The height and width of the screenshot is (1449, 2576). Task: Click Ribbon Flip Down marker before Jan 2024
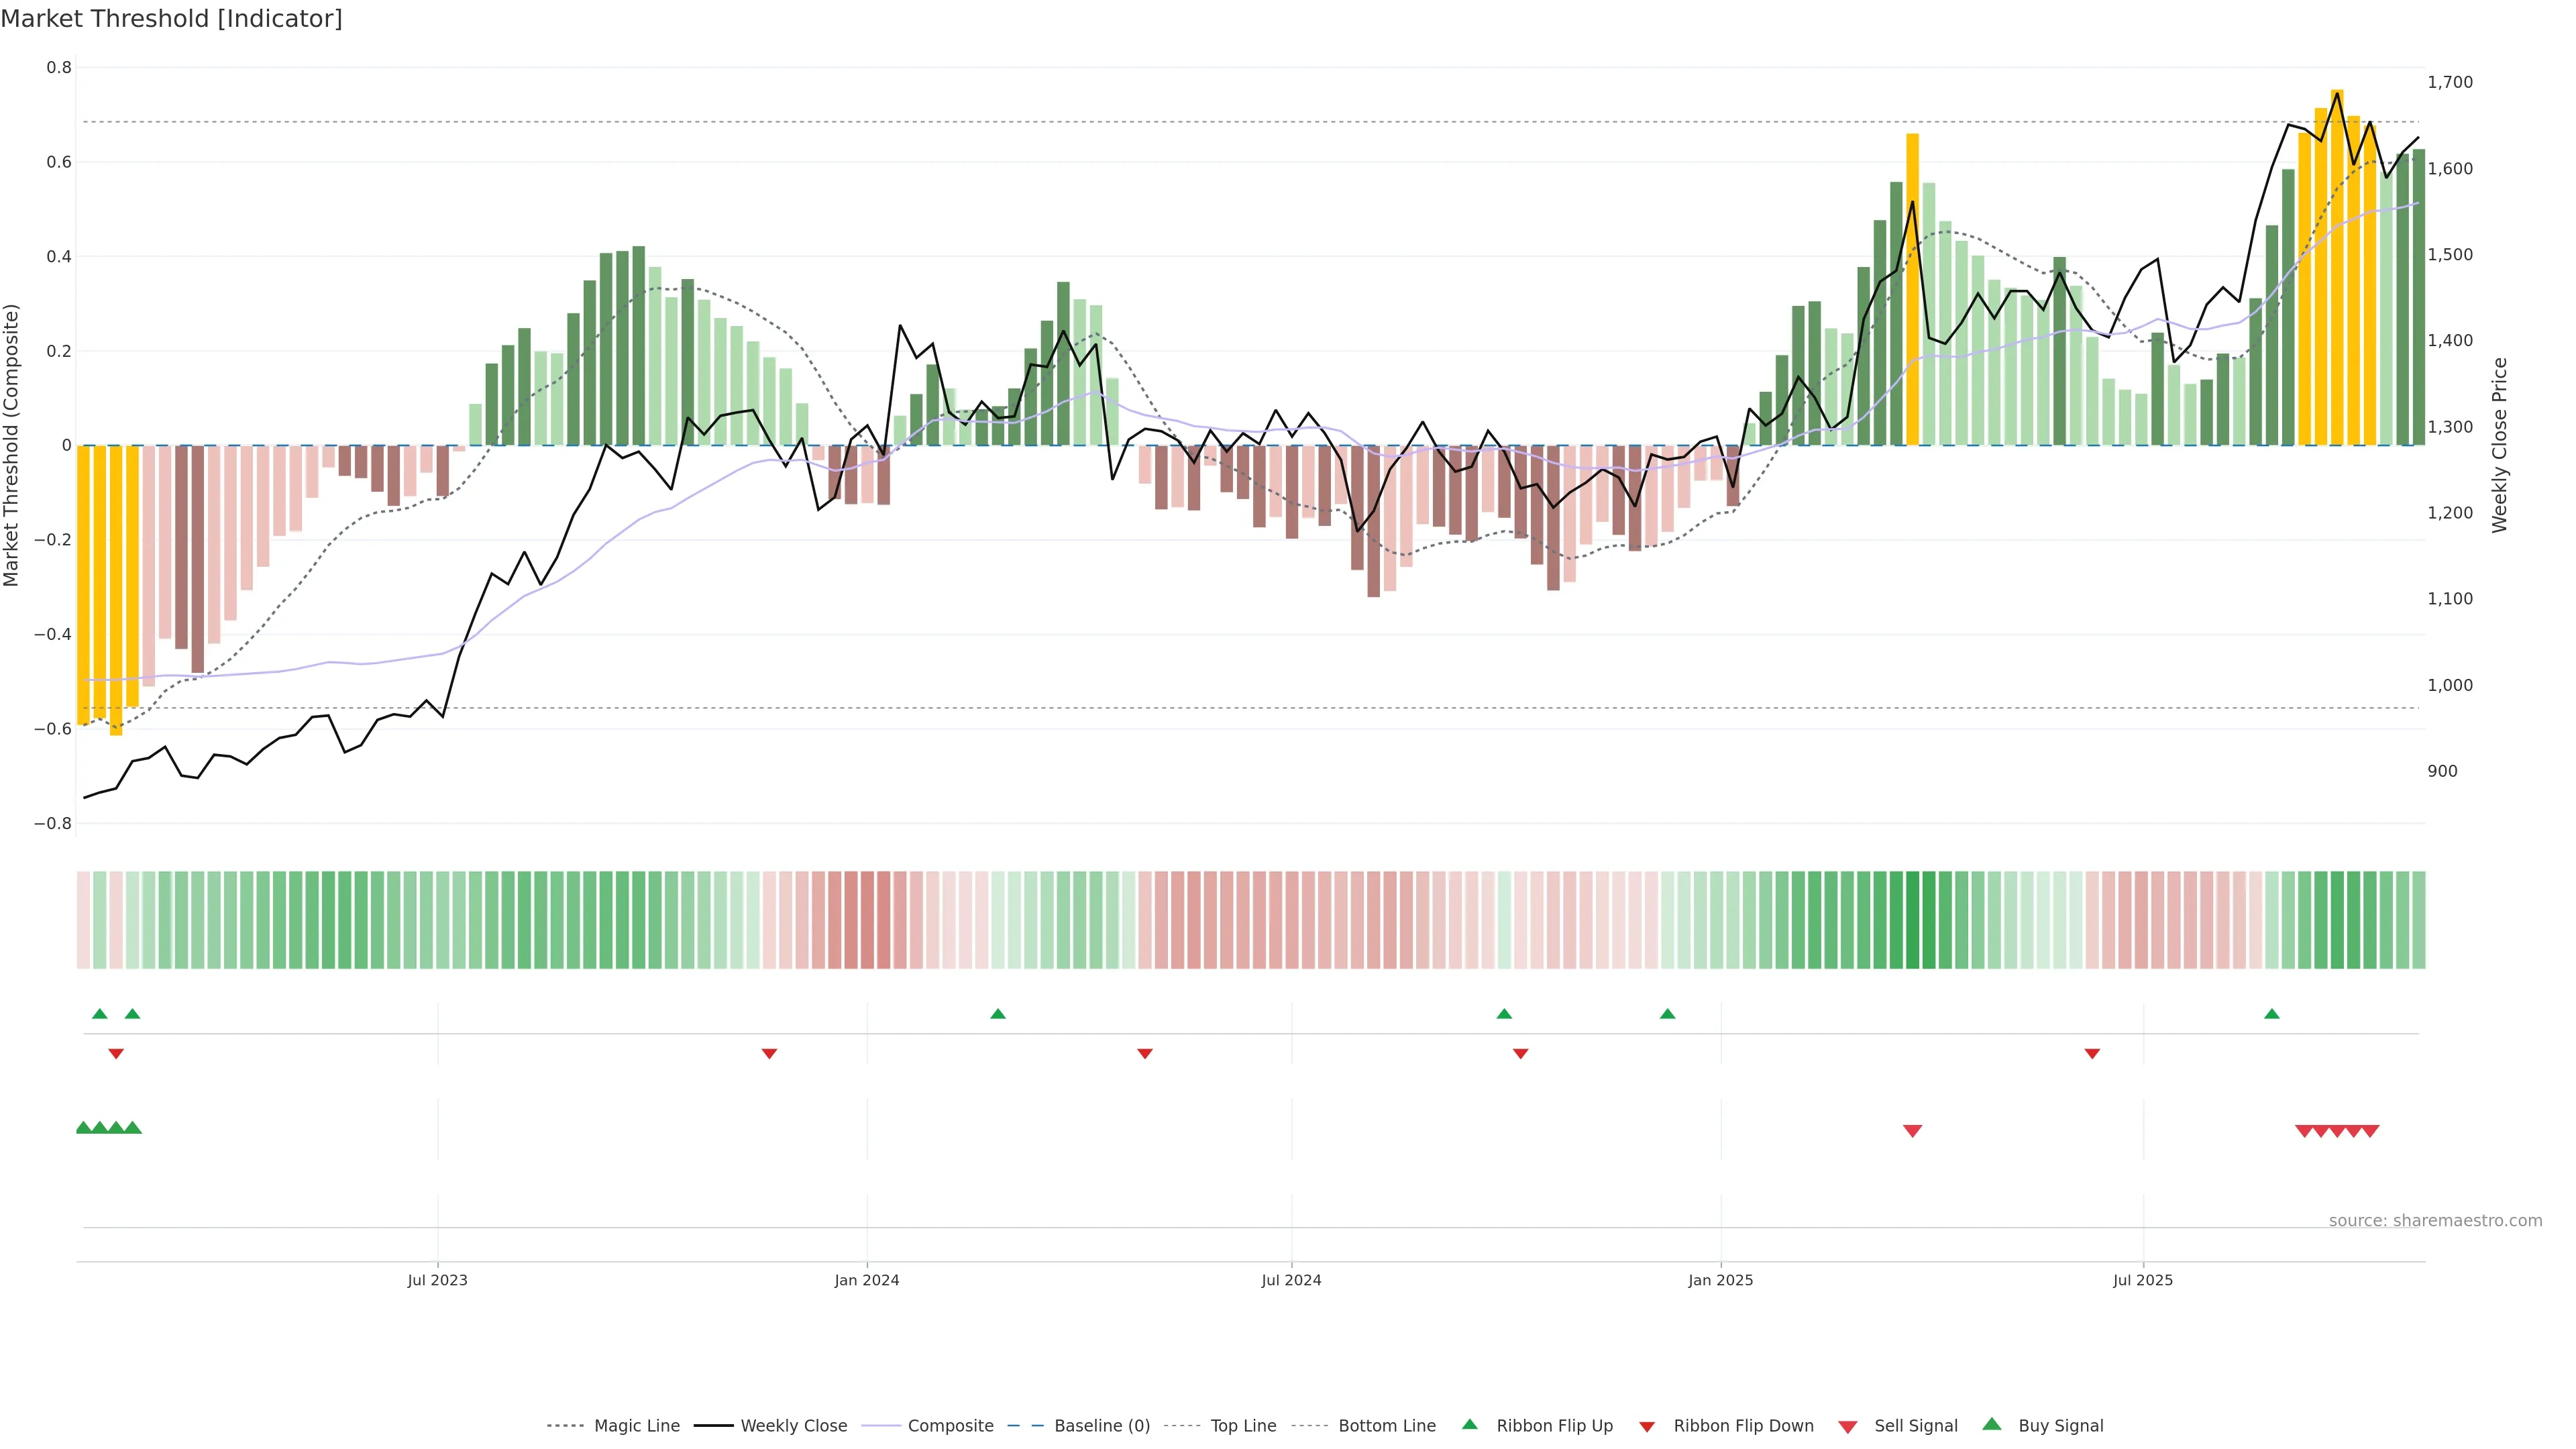pyautogui.click(x=769, y=1053)
